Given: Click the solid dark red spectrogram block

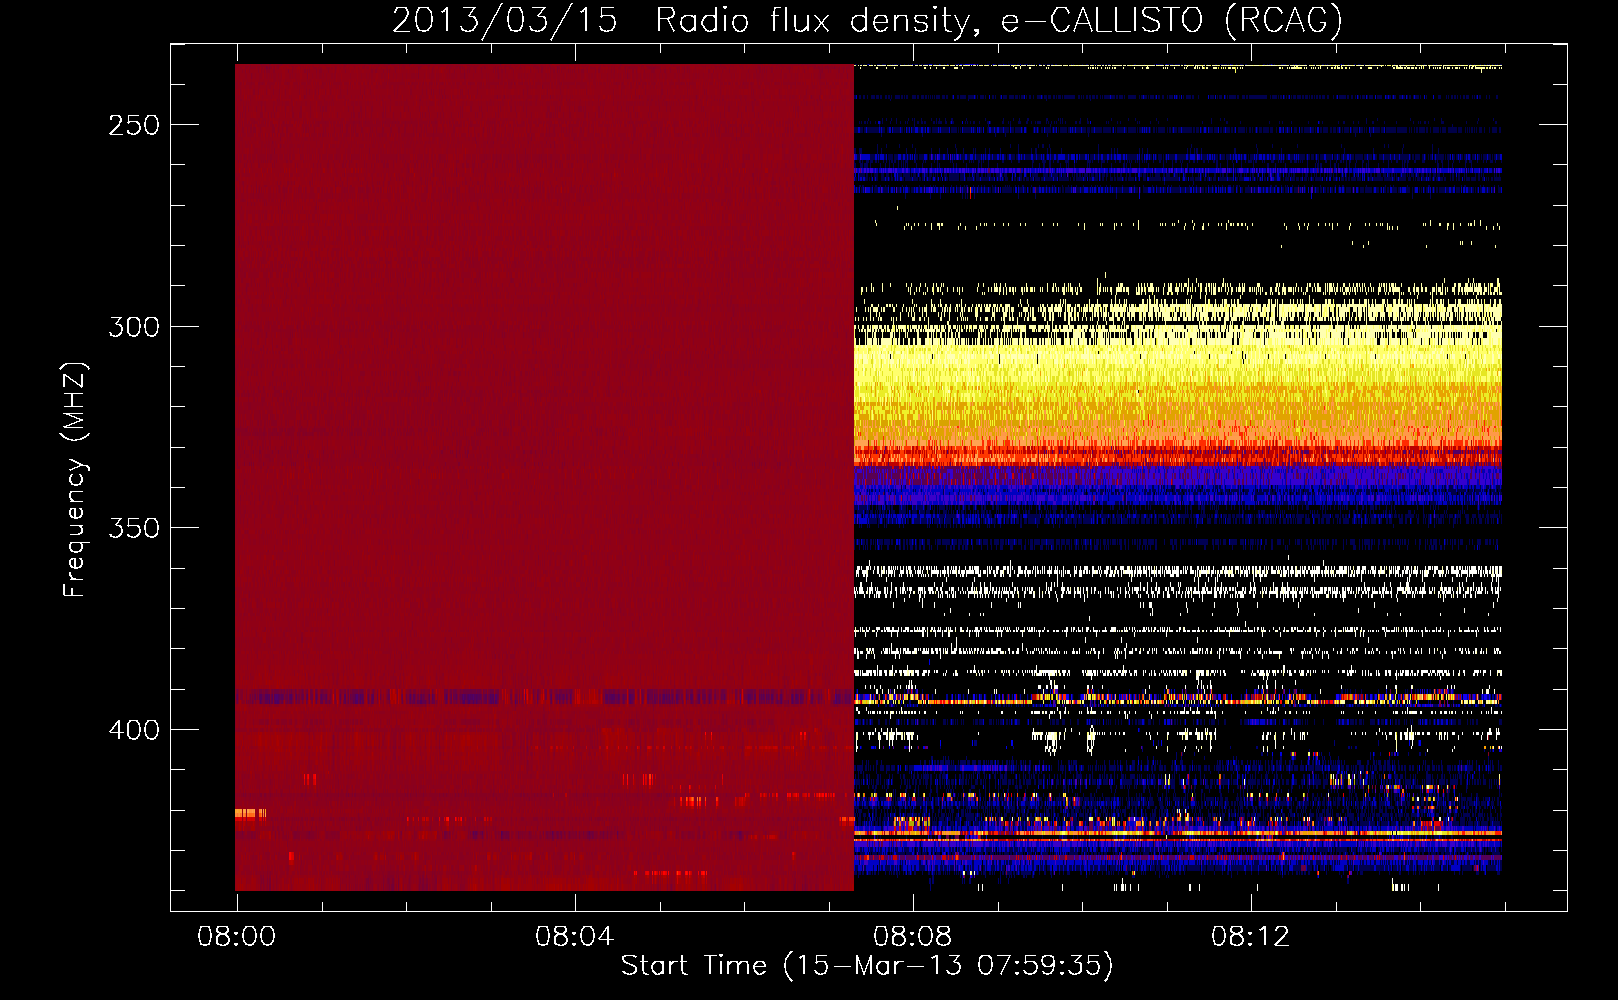Looking at the screenshot, I should click(544, 477).
